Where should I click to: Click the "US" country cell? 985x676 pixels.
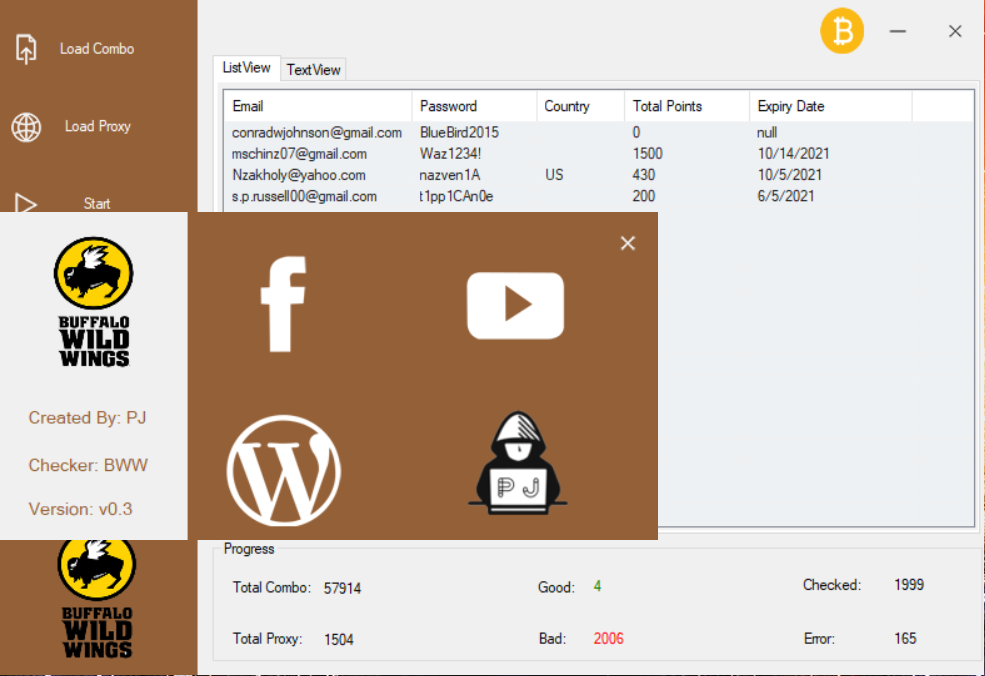[554, 175]
